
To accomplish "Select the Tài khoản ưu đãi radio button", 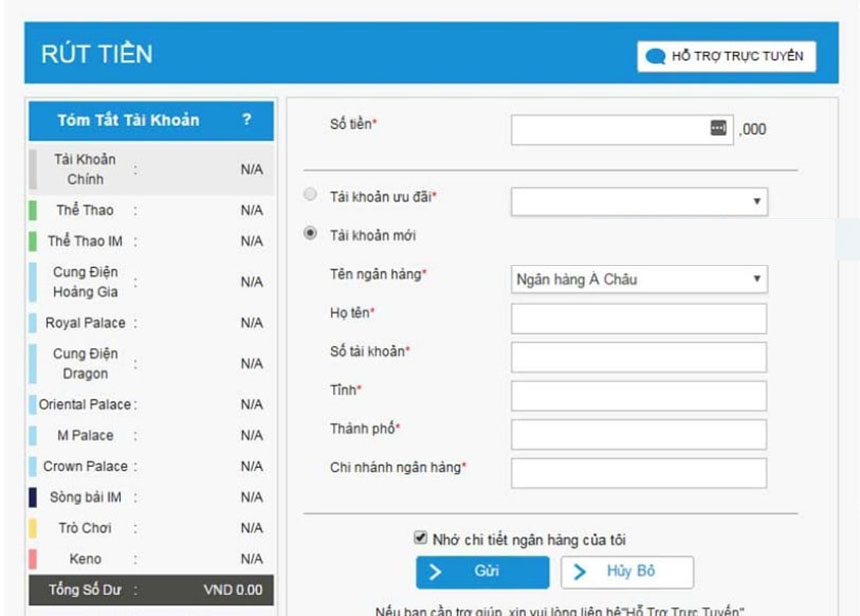I will [310, 195].
